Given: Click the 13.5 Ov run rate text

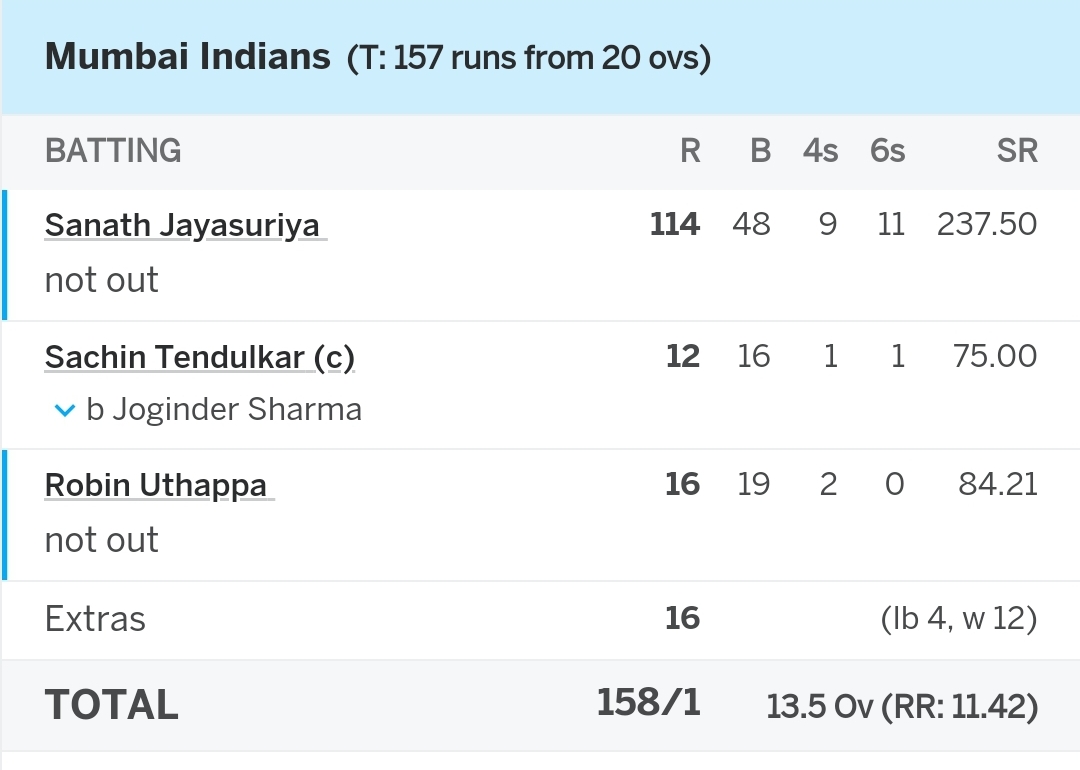Looking at the screenshot, I should pyautogui.click(x=902, y=706).
